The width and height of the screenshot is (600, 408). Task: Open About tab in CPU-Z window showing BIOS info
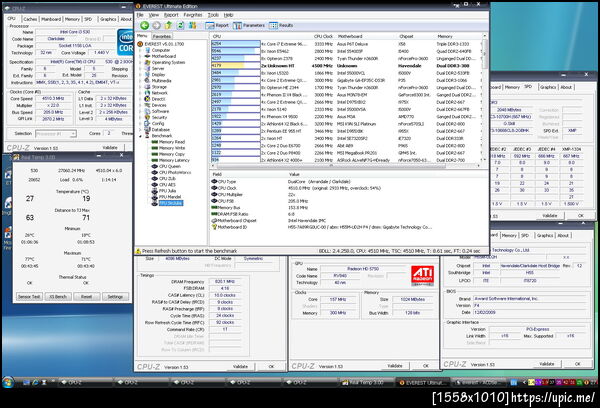tap(563, 235)
